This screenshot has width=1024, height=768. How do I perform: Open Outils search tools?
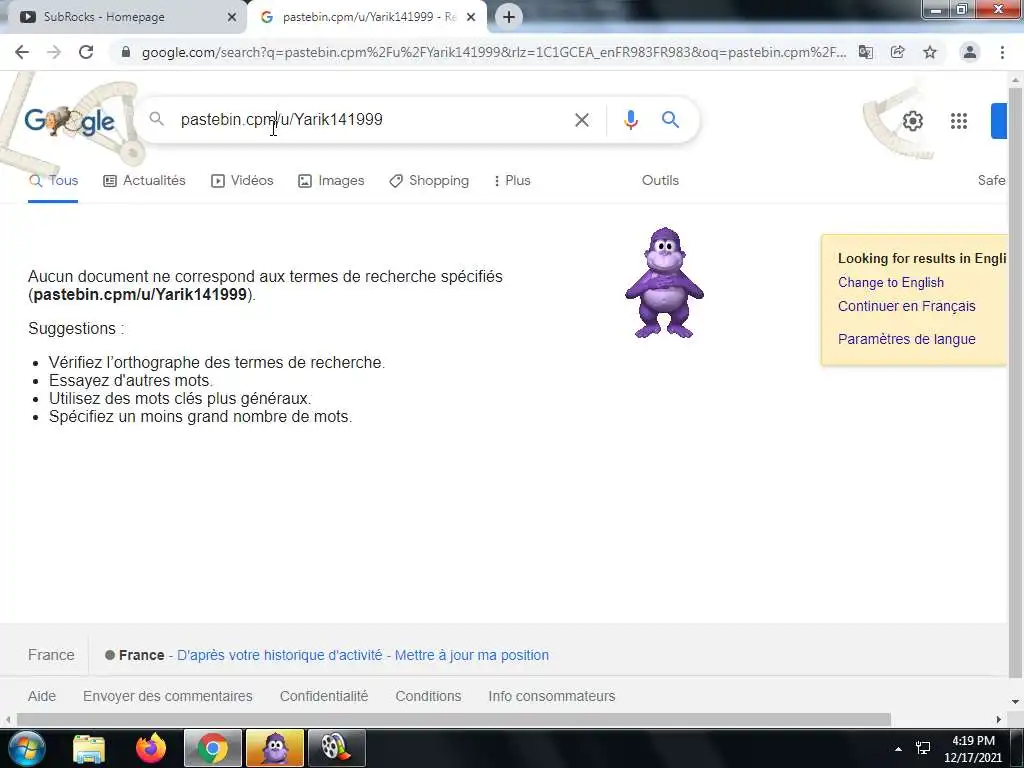tap(660, 180)
